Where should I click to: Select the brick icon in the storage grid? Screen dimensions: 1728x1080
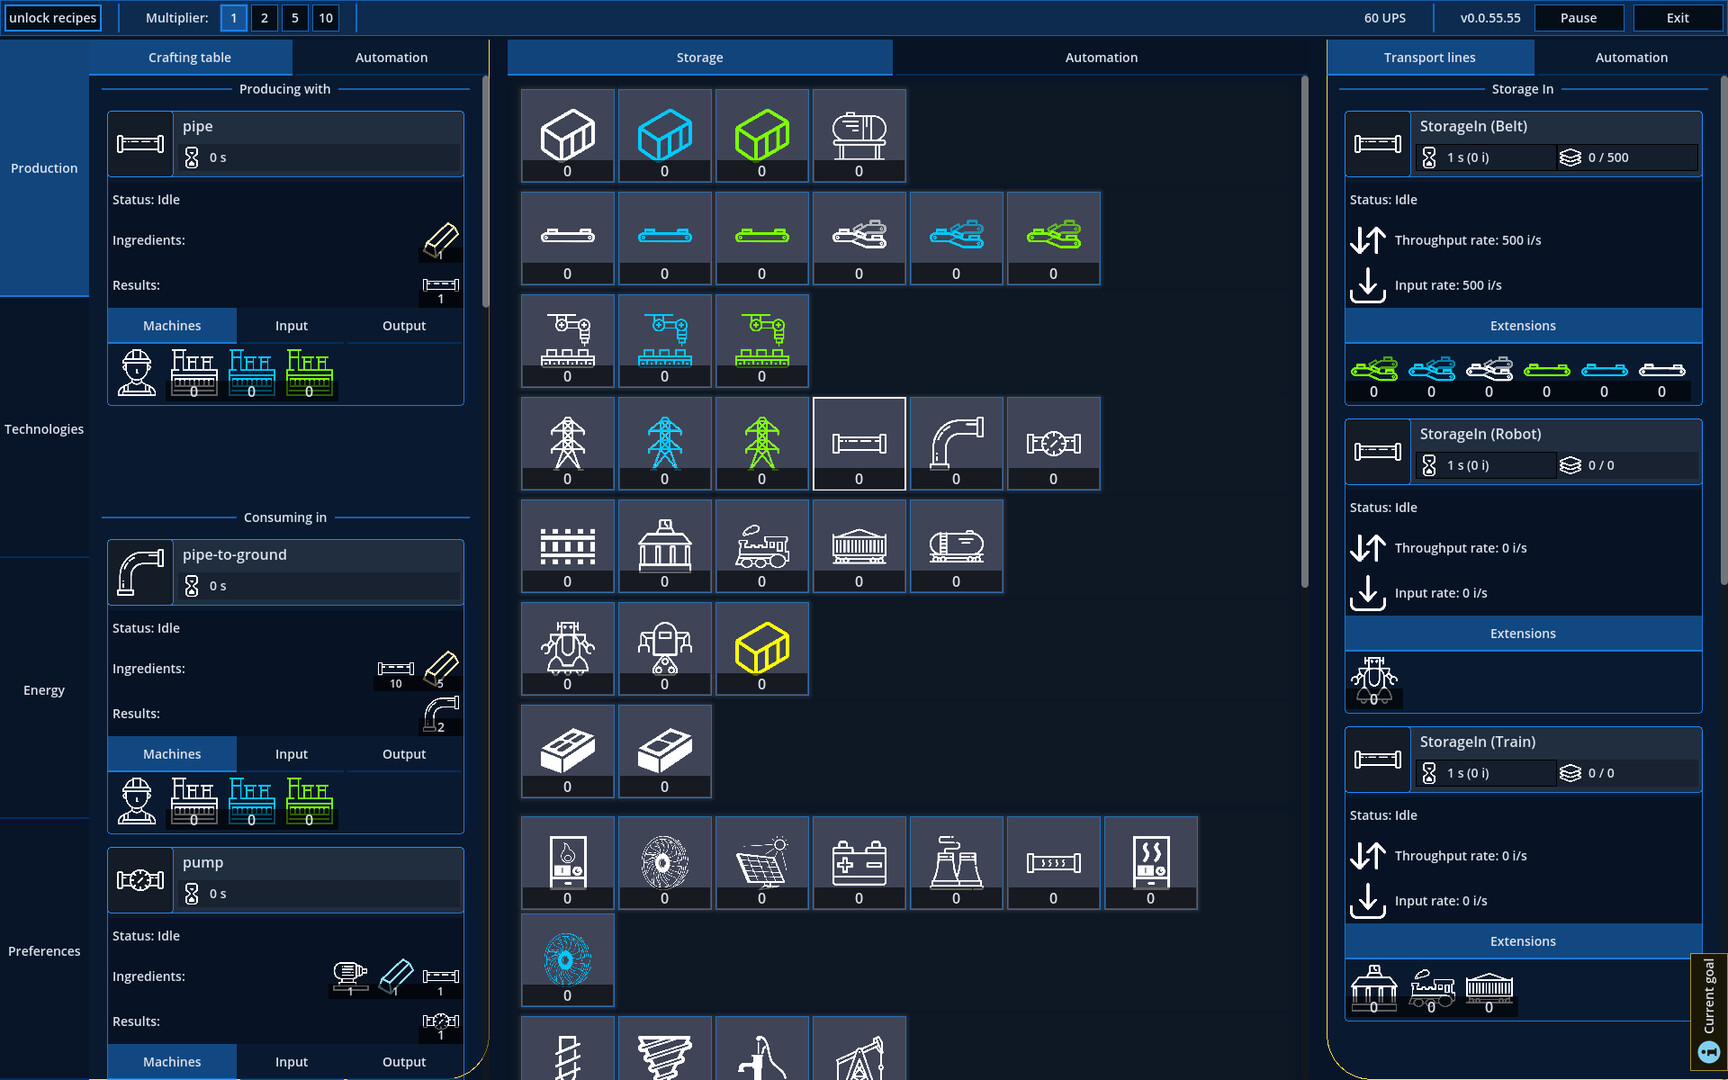coord(567,751)
